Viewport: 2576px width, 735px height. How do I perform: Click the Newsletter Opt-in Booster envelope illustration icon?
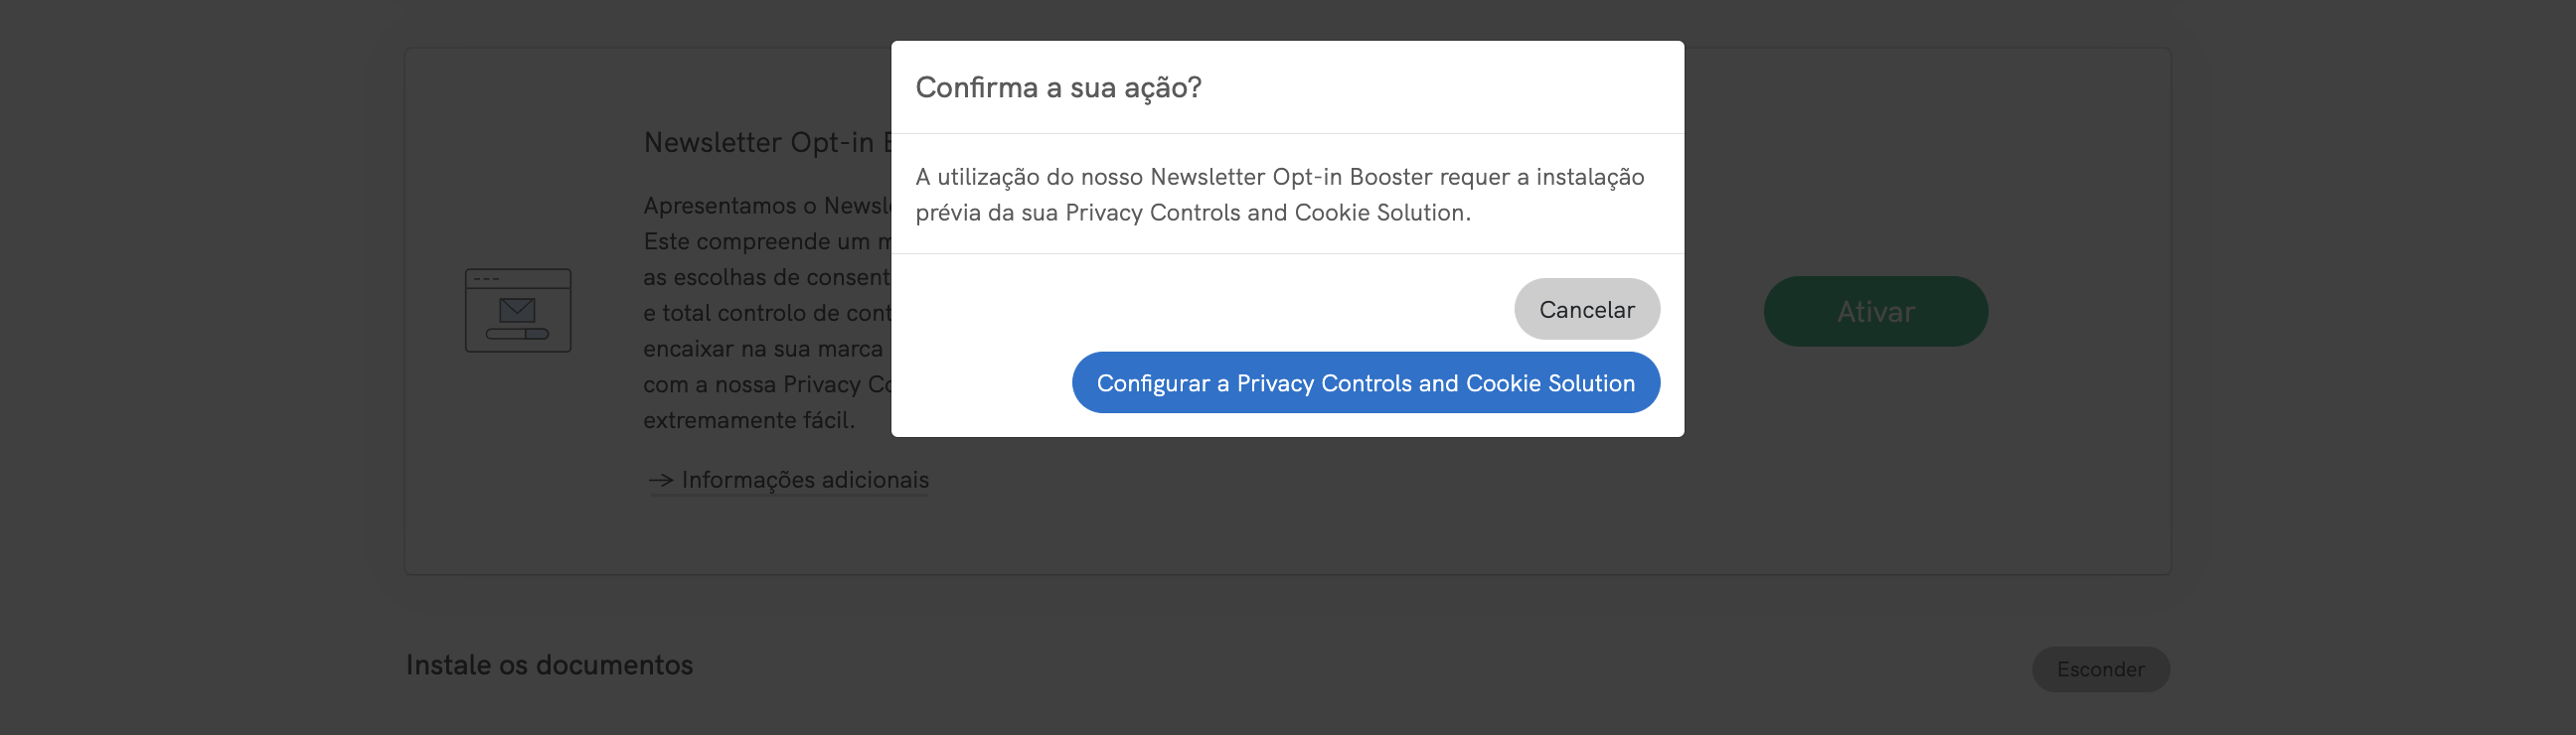pyautogui.click(x=517, y=310)
